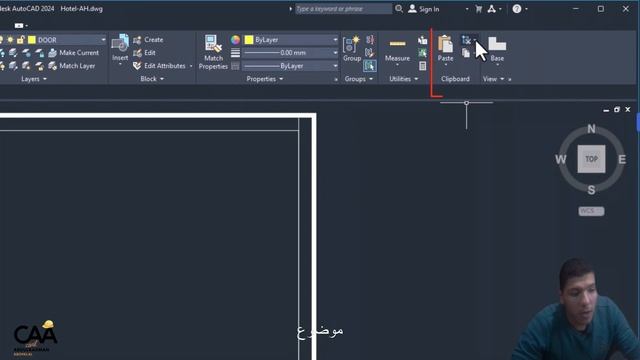640x360 pixels.
Task: Open the Autodesk App Store cart icon
Action: (x=479, y=9)
